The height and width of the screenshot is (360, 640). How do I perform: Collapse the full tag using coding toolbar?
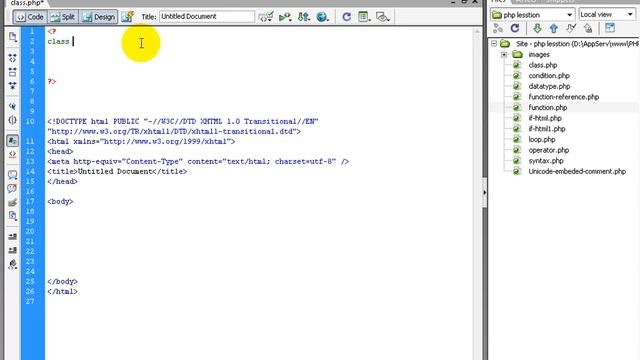(x=13, y=58)
